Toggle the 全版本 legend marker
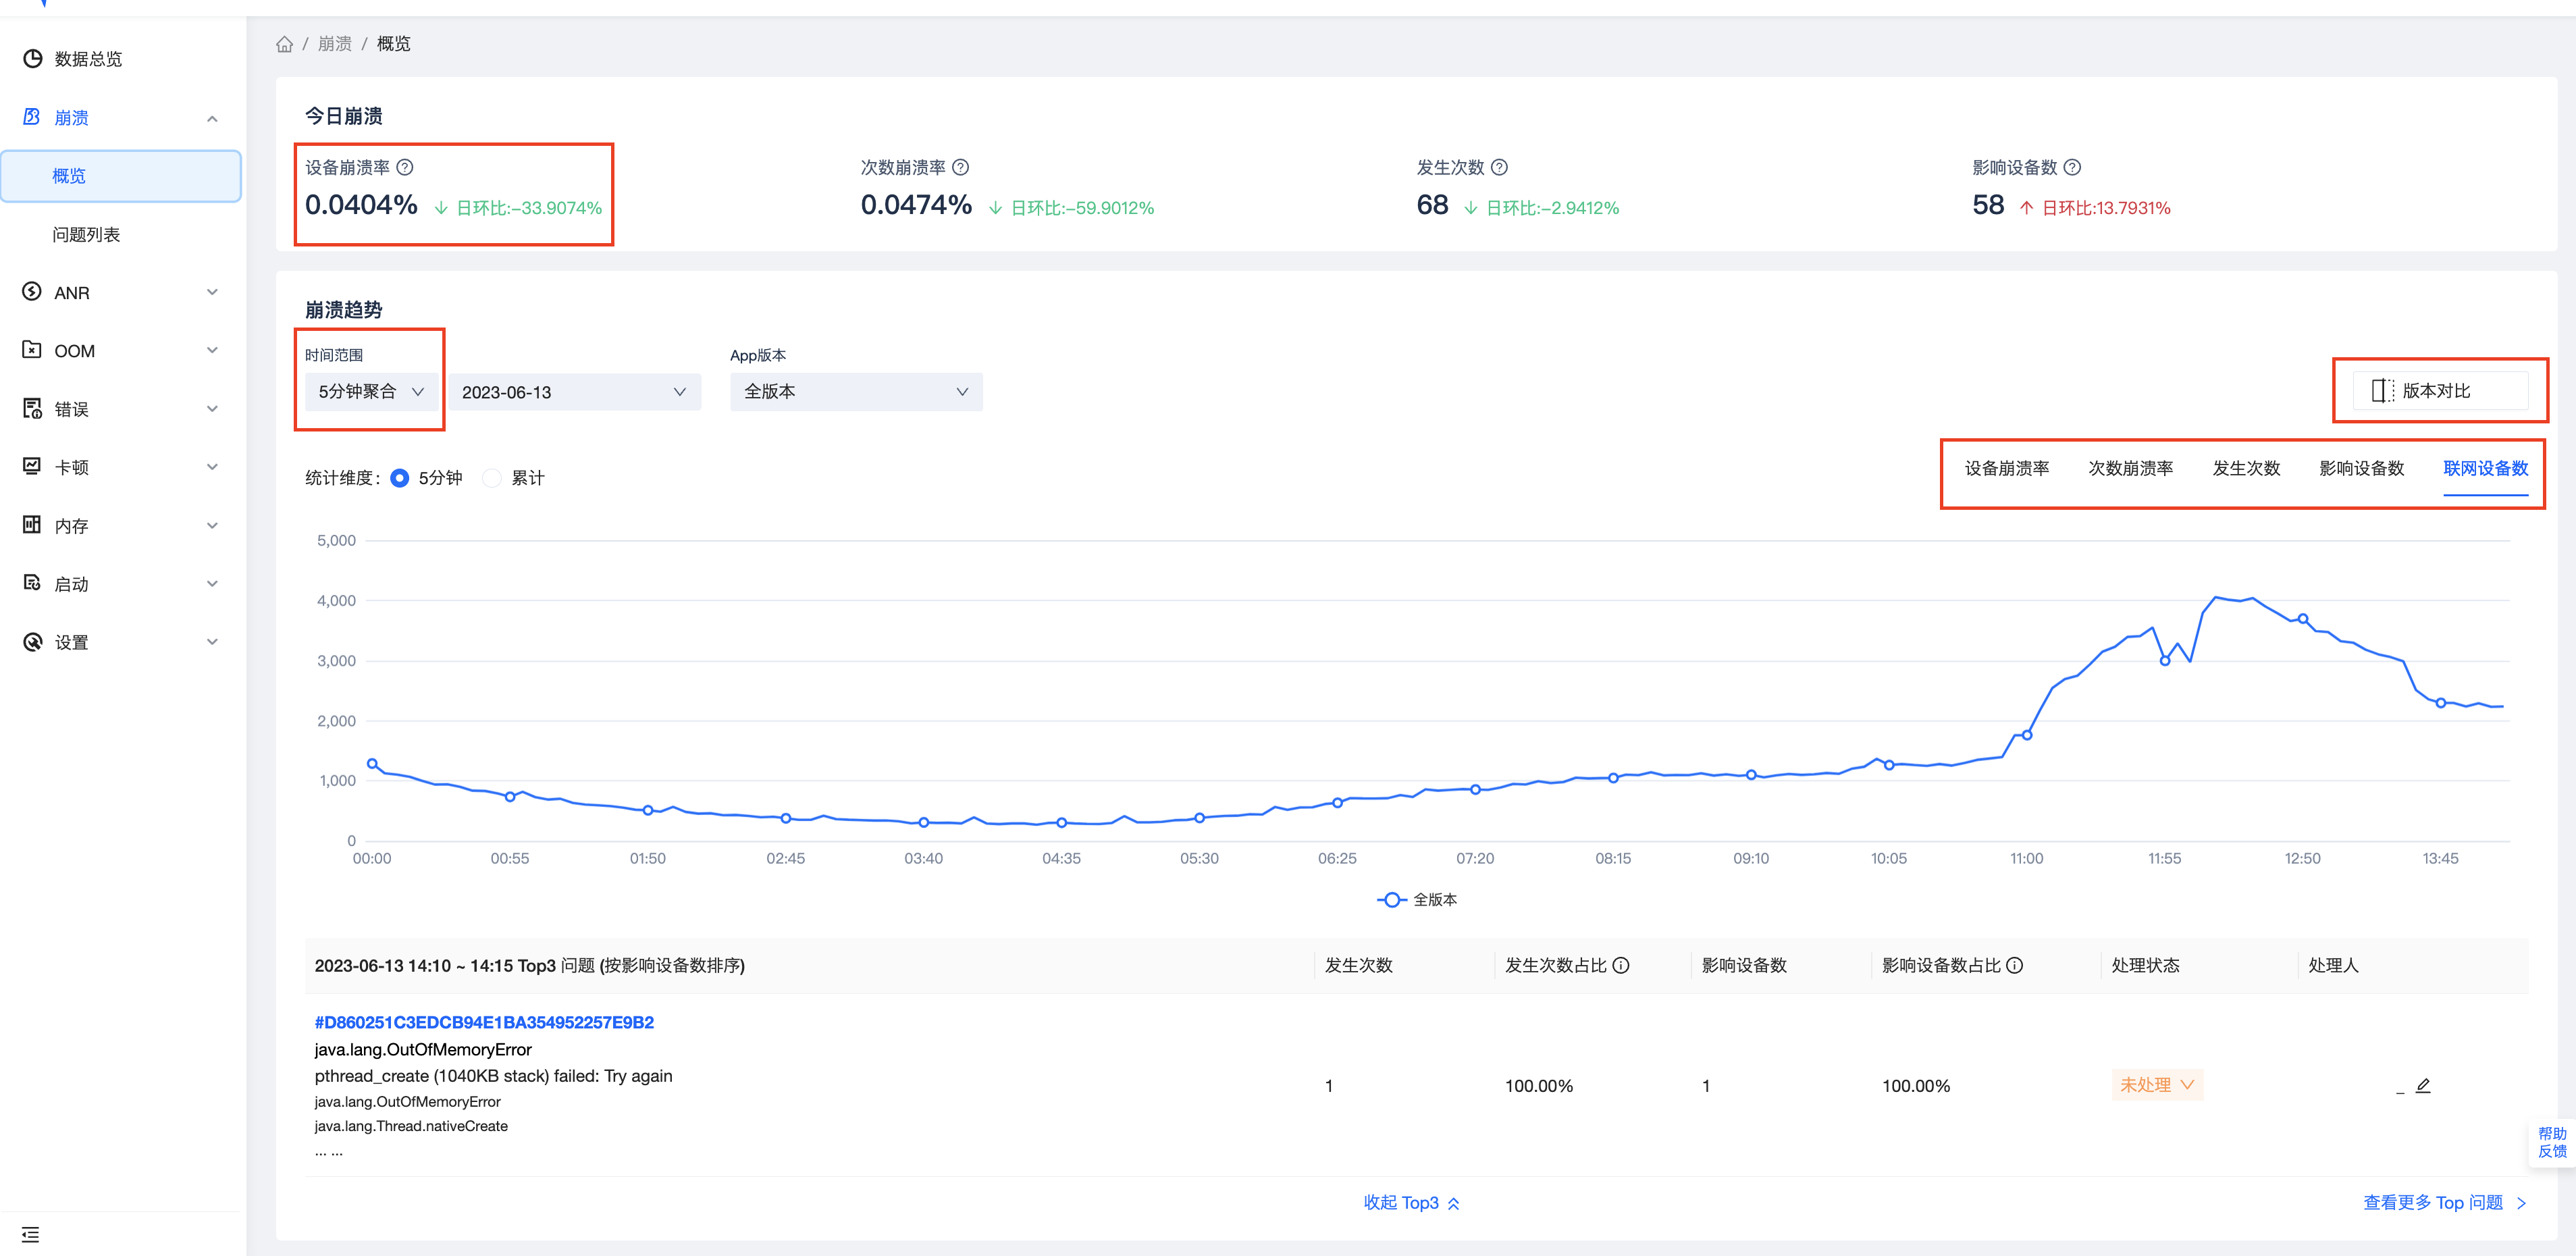Image resolution: width=2576 pixels, height=1256 pixels. [x=1391, y=900]
